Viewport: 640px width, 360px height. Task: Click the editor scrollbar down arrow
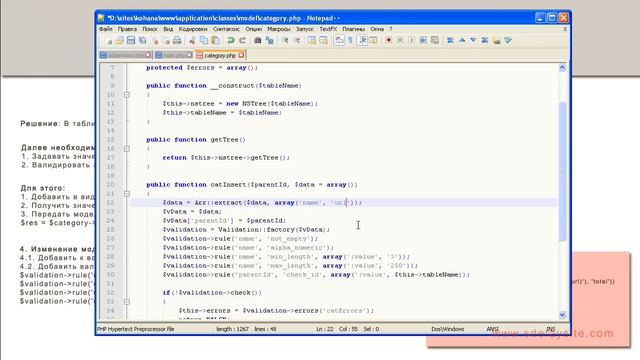(562, 315)
